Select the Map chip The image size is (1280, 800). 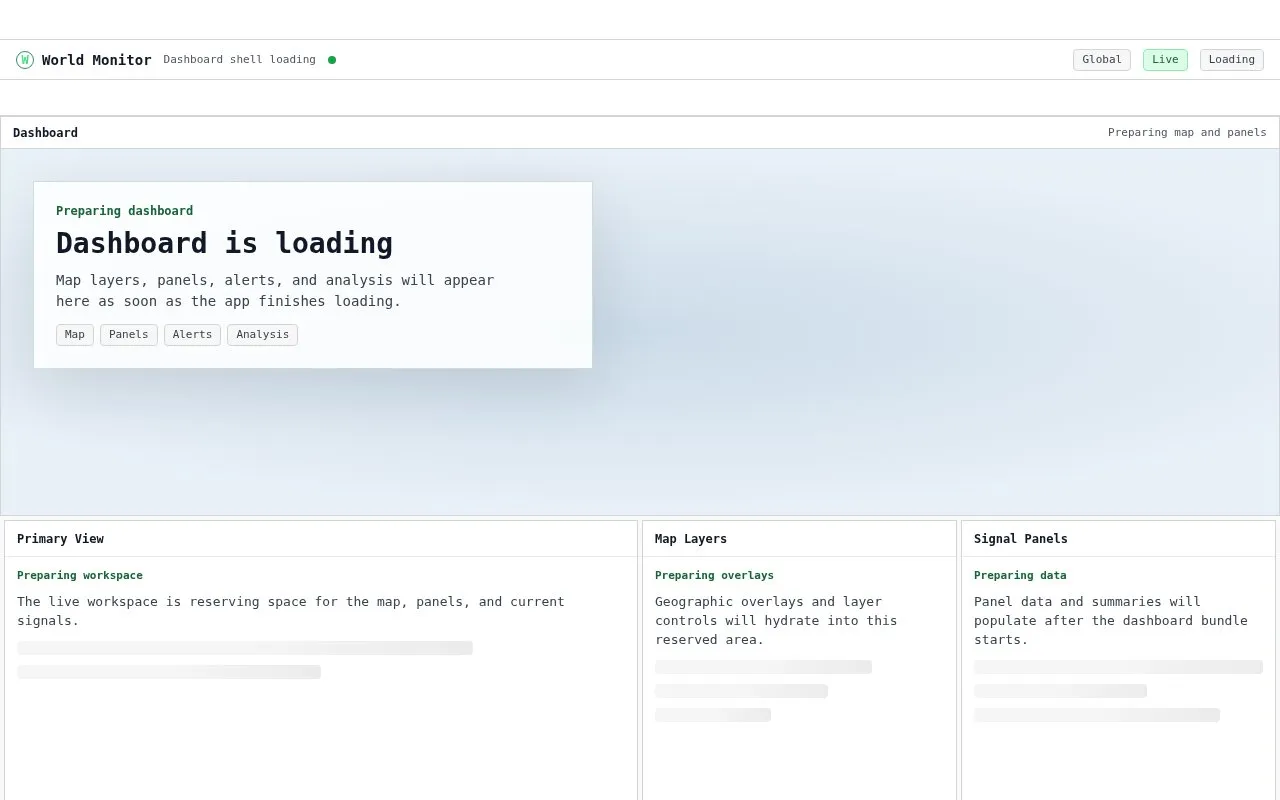[x=75, y=335]
